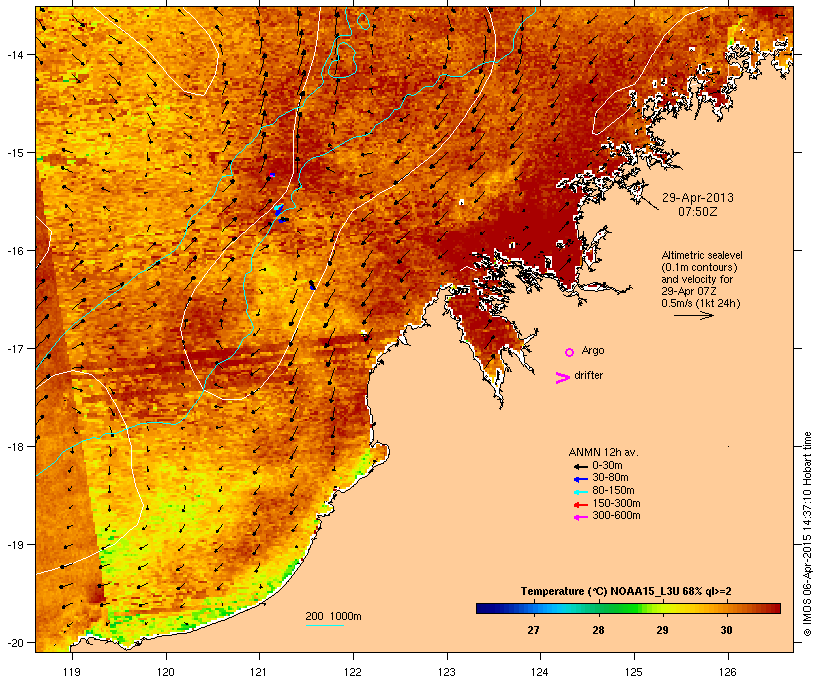Screen dimensions: 820x680
Task: Click the 'drifter' legend label
Action: click(x=588, y=375)
